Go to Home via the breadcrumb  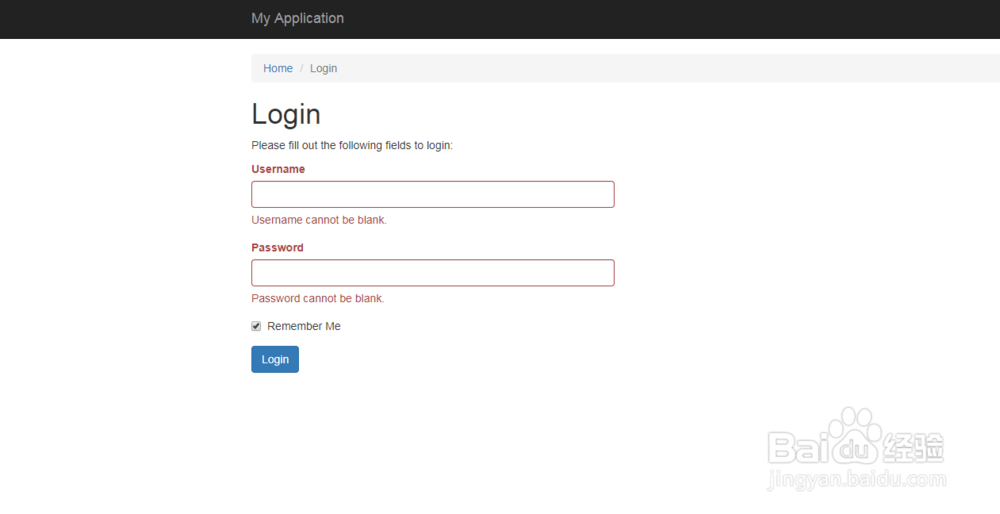pos(278,68)
